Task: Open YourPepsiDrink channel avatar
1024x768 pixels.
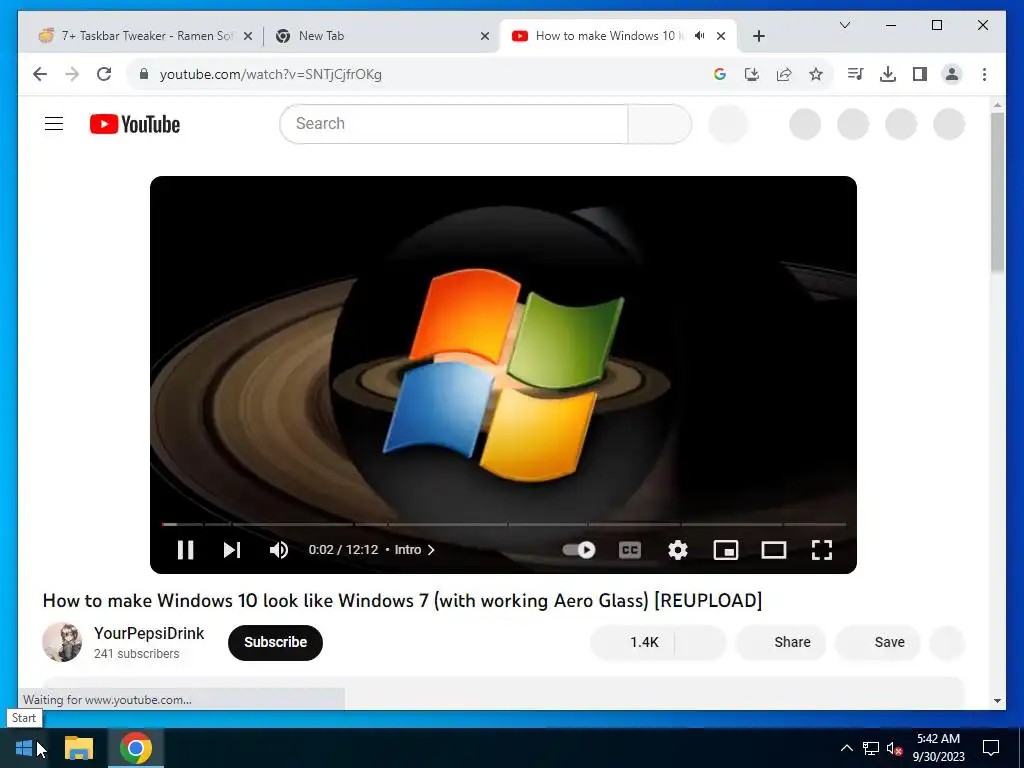Action: 62,642
